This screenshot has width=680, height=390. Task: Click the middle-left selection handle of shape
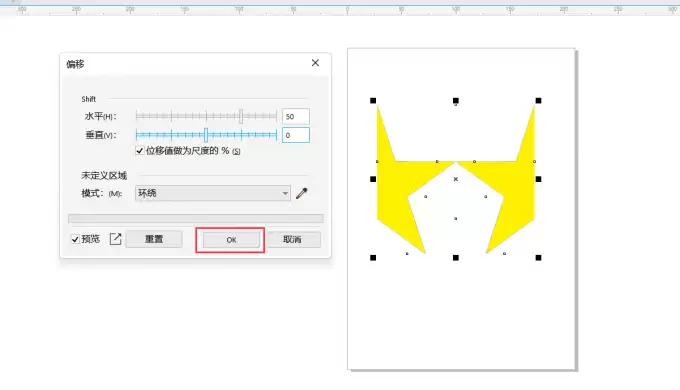[373, 179]
